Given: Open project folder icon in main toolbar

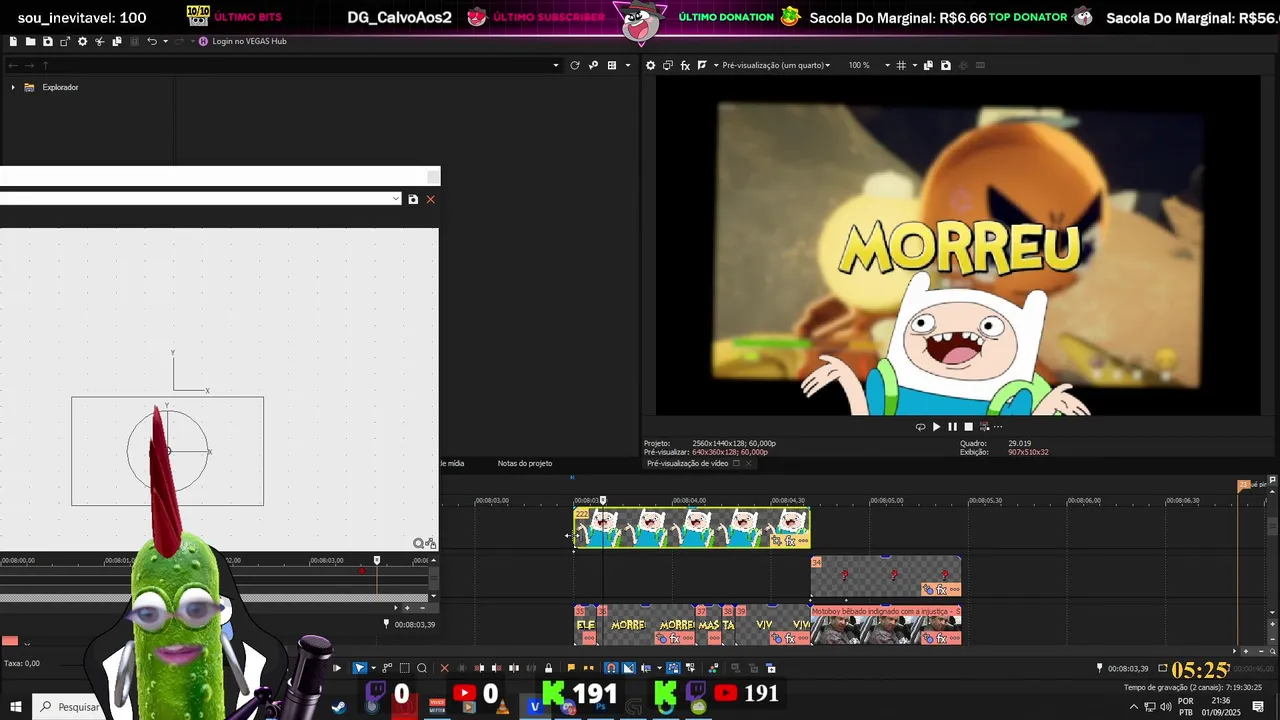Looking at the screenshot, I should (30, 41).
